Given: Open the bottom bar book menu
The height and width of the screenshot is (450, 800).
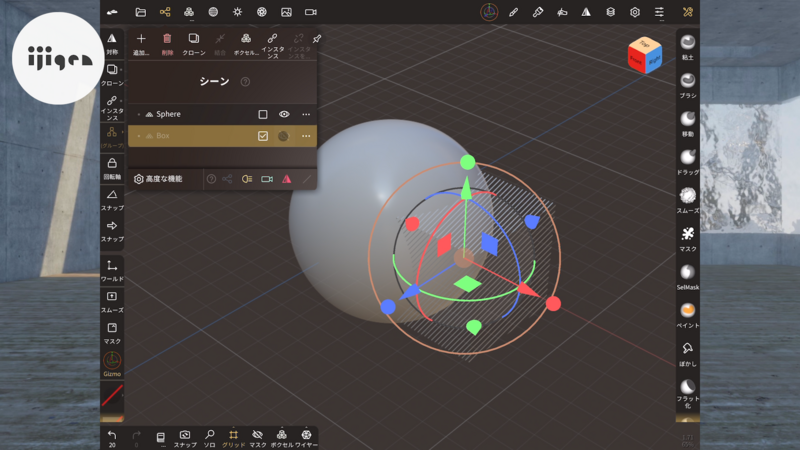Looking at the screenshot, I should [160, 438].
